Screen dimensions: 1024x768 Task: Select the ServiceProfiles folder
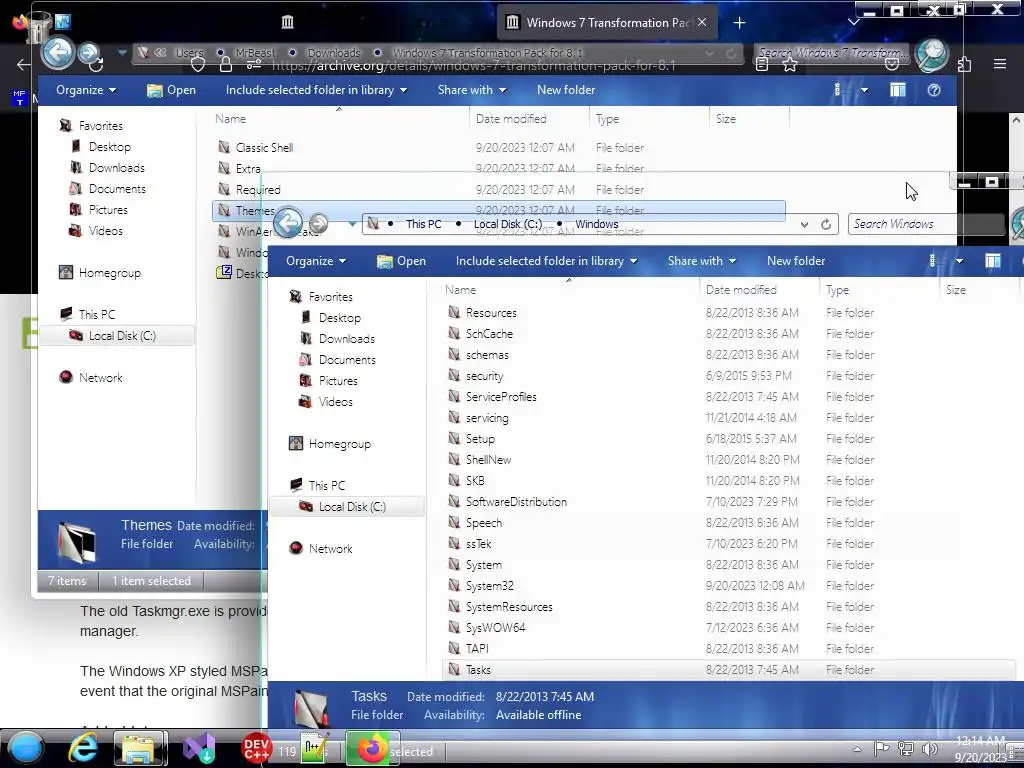[x=501, y=397]
